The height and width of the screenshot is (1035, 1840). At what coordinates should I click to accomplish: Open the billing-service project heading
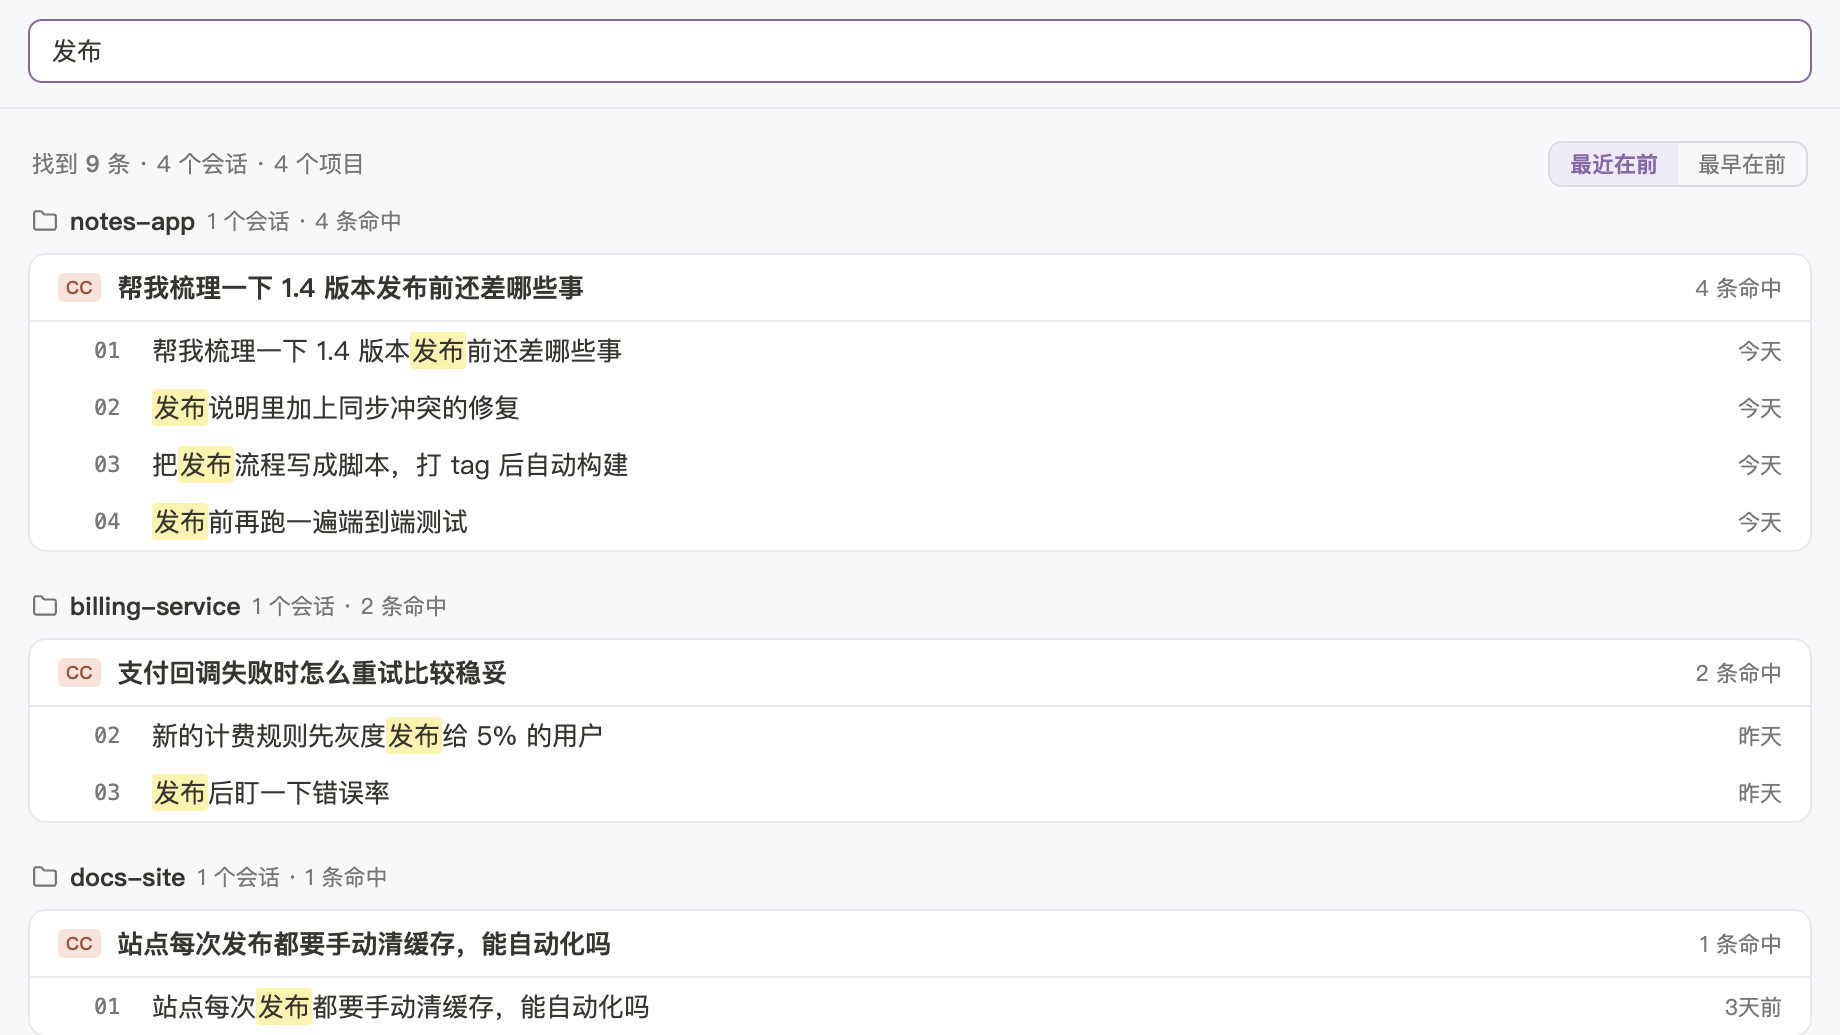pyautogui.click(x=155, y=606)
